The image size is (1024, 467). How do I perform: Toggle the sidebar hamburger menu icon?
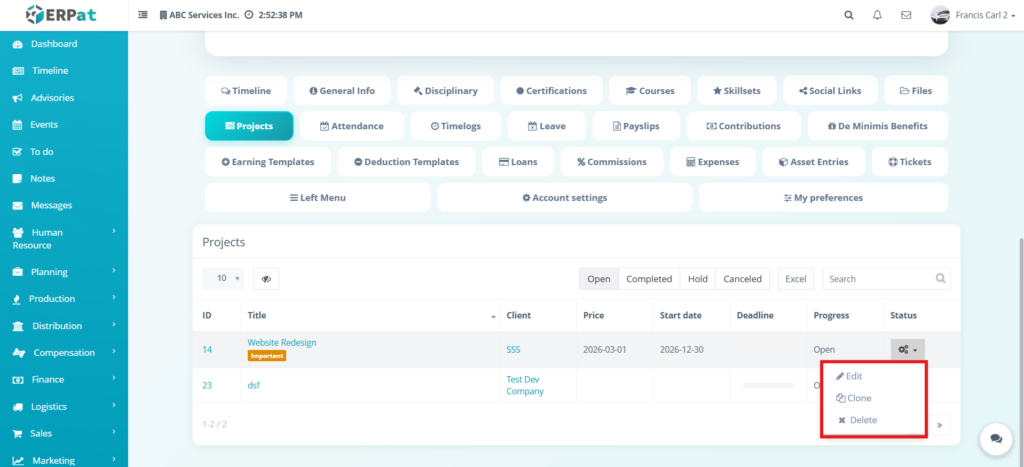tap(143, 15)
